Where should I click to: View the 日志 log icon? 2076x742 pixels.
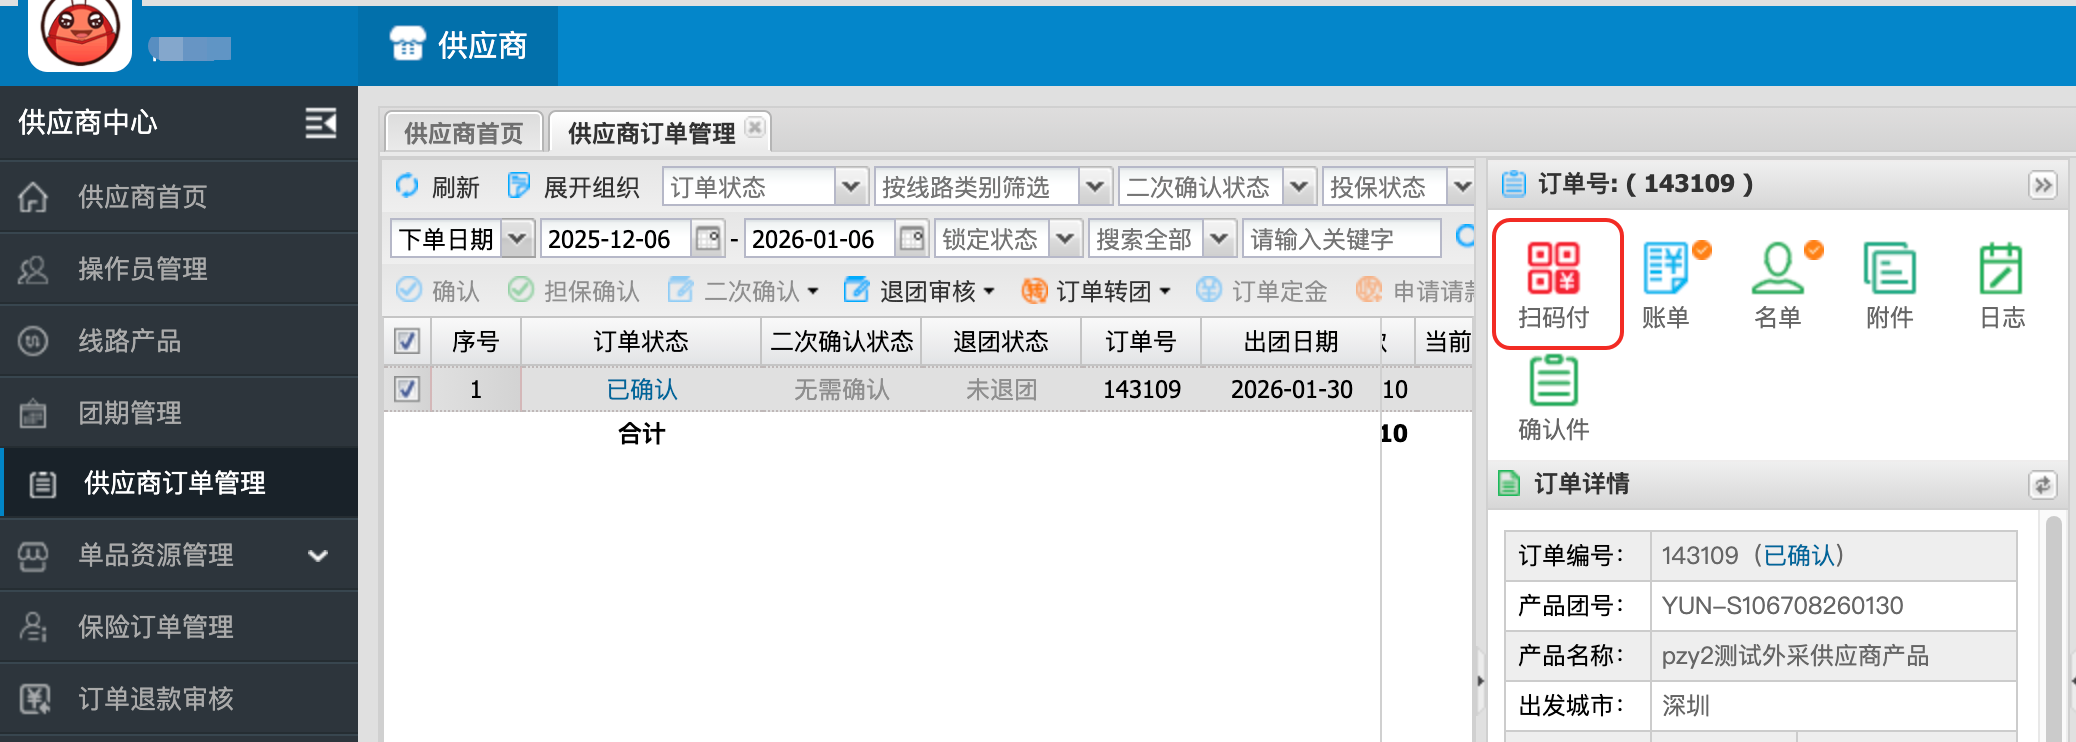coord(2001,283)
